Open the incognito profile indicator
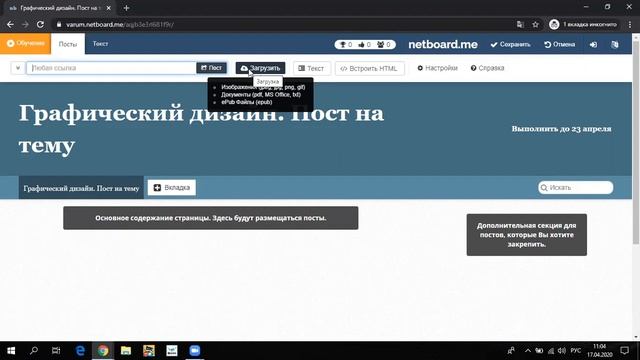This screenshot has width=640, height=360. (x=584, y=24)
